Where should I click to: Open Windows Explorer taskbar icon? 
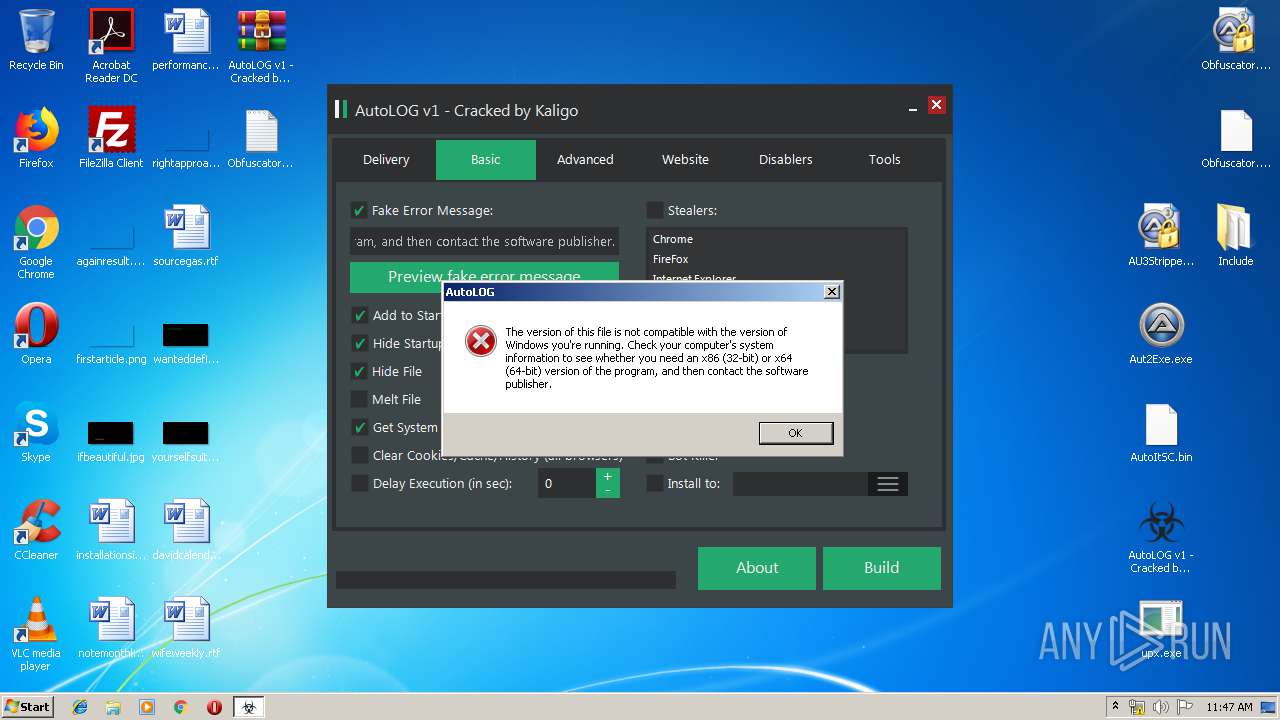pyautogui.click(x=113, y=707)
